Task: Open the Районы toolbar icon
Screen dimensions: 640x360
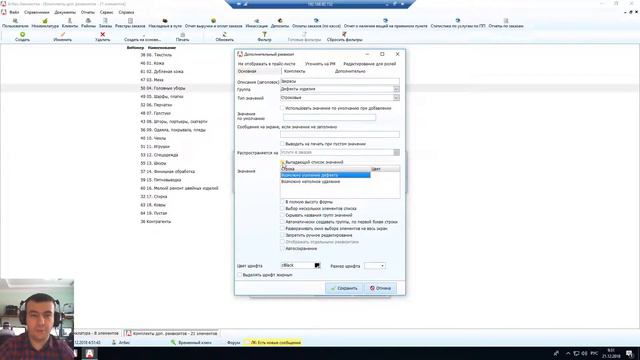Action: (x=88, y=23)
